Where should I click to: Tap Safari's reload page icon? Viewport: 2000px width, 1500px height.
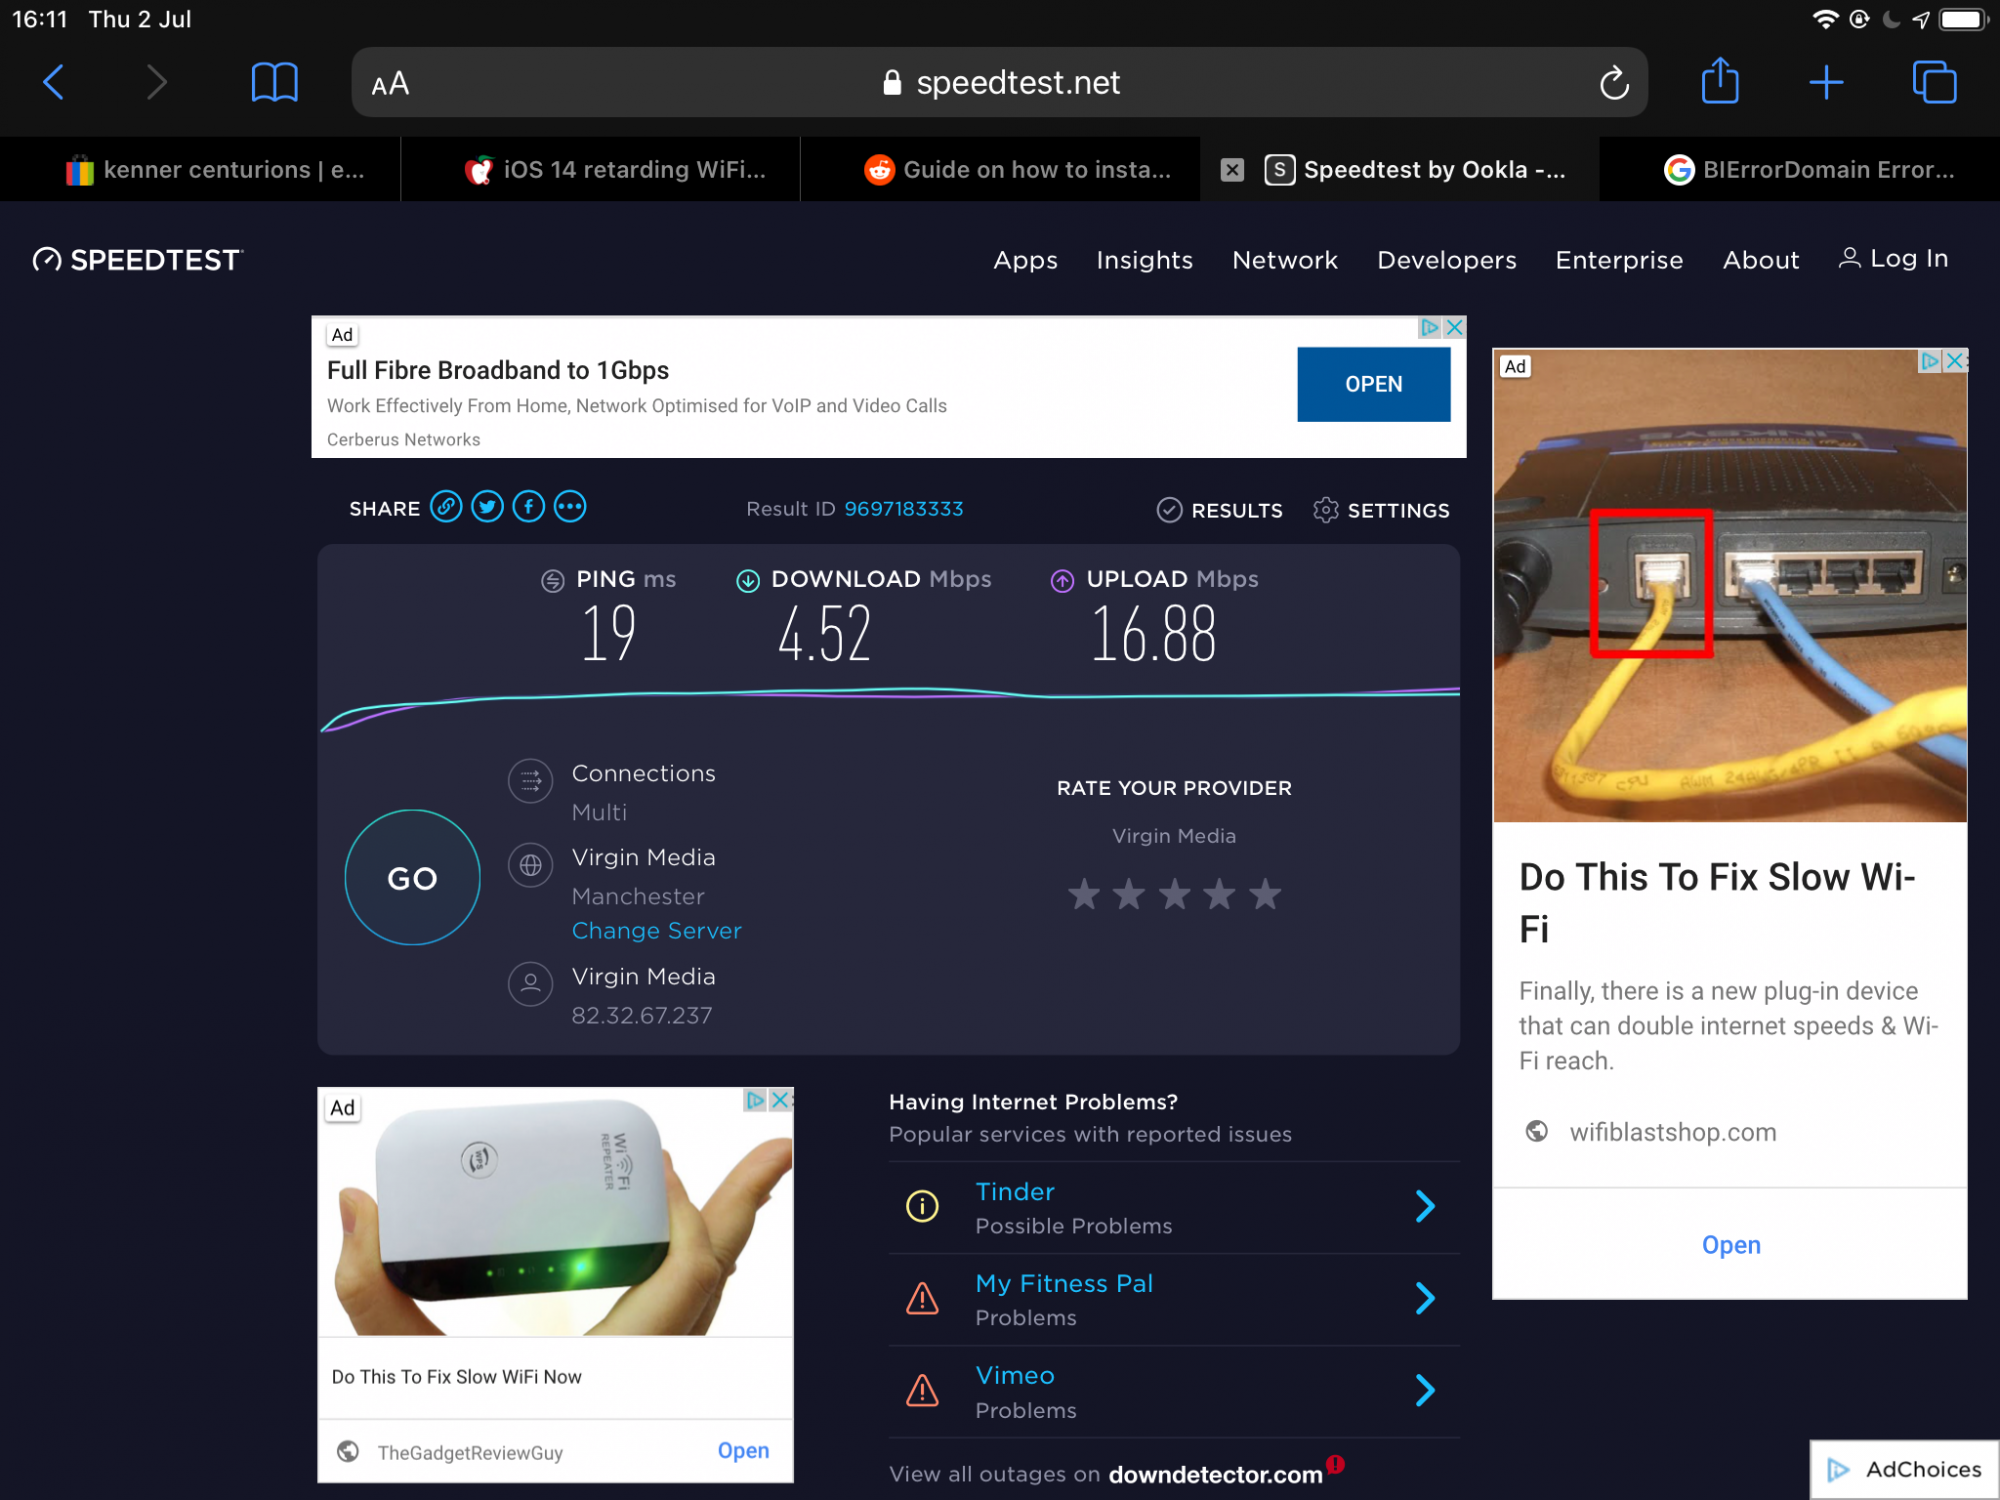pyautogui.click(x=1613, y=83)
